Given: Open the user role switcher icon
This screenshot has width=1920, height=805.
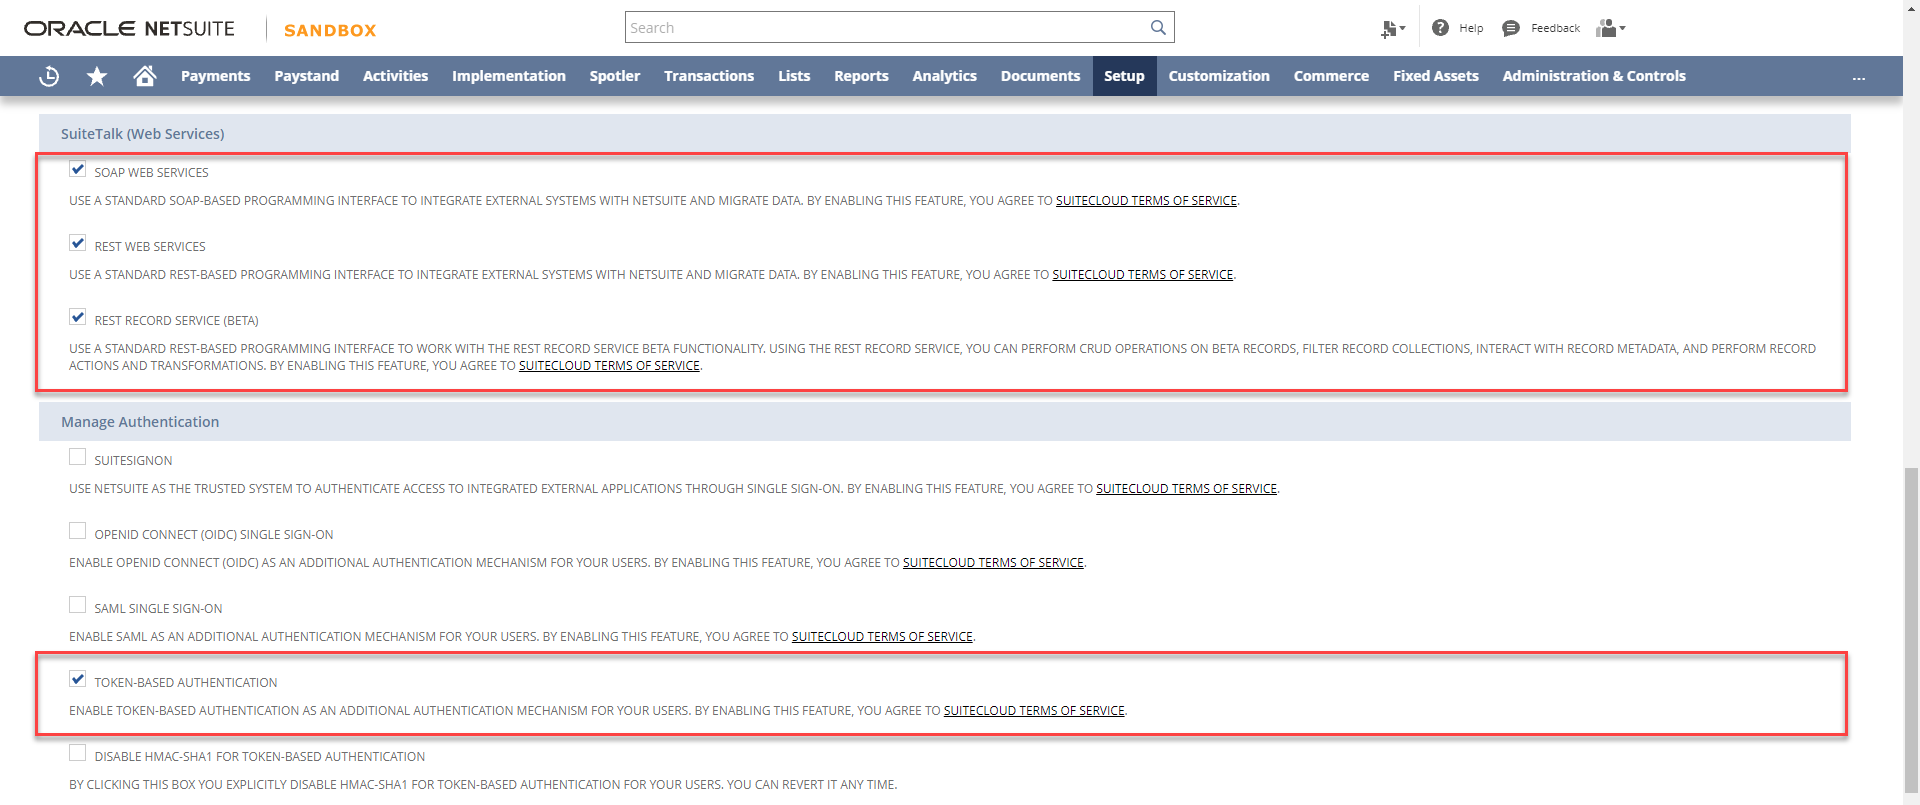Looking at the screenshot, I should coord(1611,28).
